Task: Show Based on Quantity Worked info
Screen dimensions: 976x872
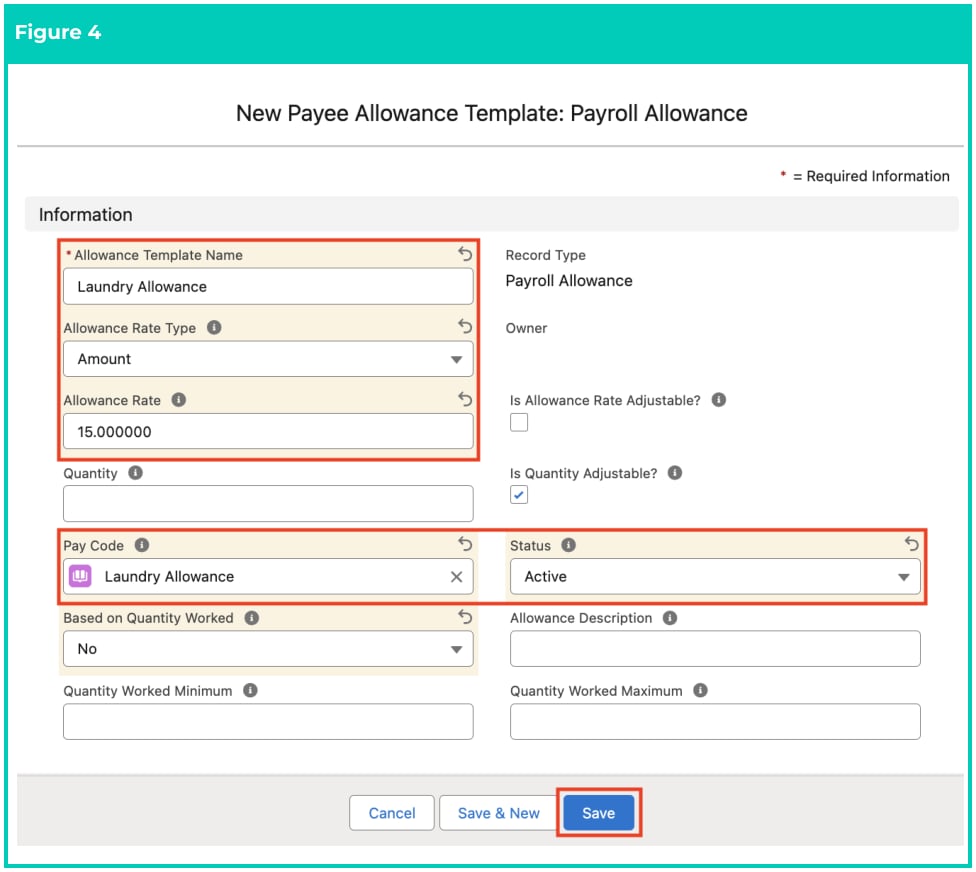Action: coord(251,617)
